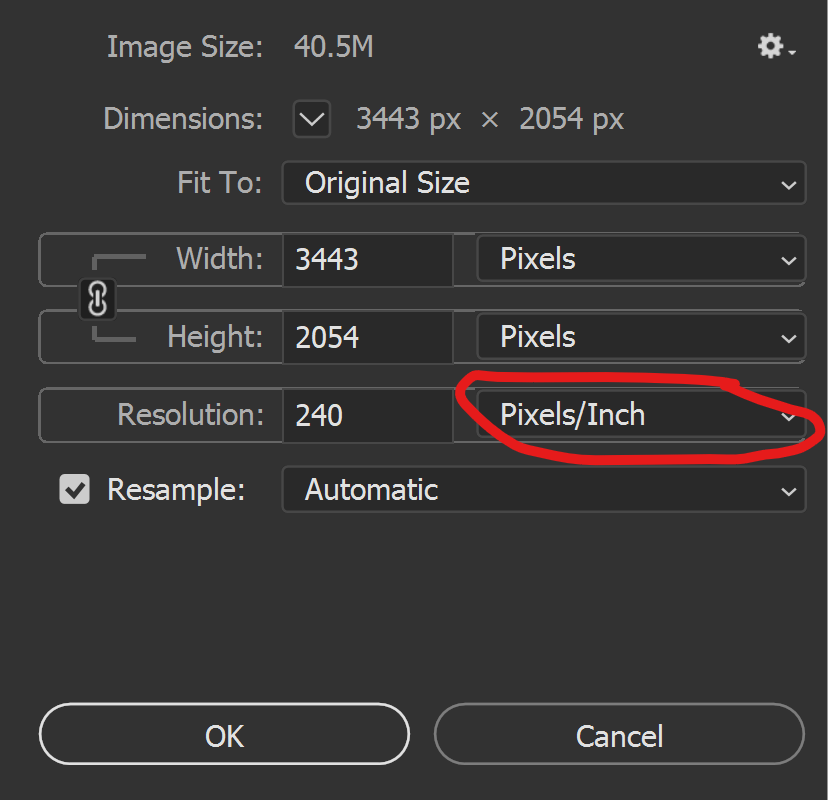Click the Resolution label text
828x800 pixels.
click(190, 414)
